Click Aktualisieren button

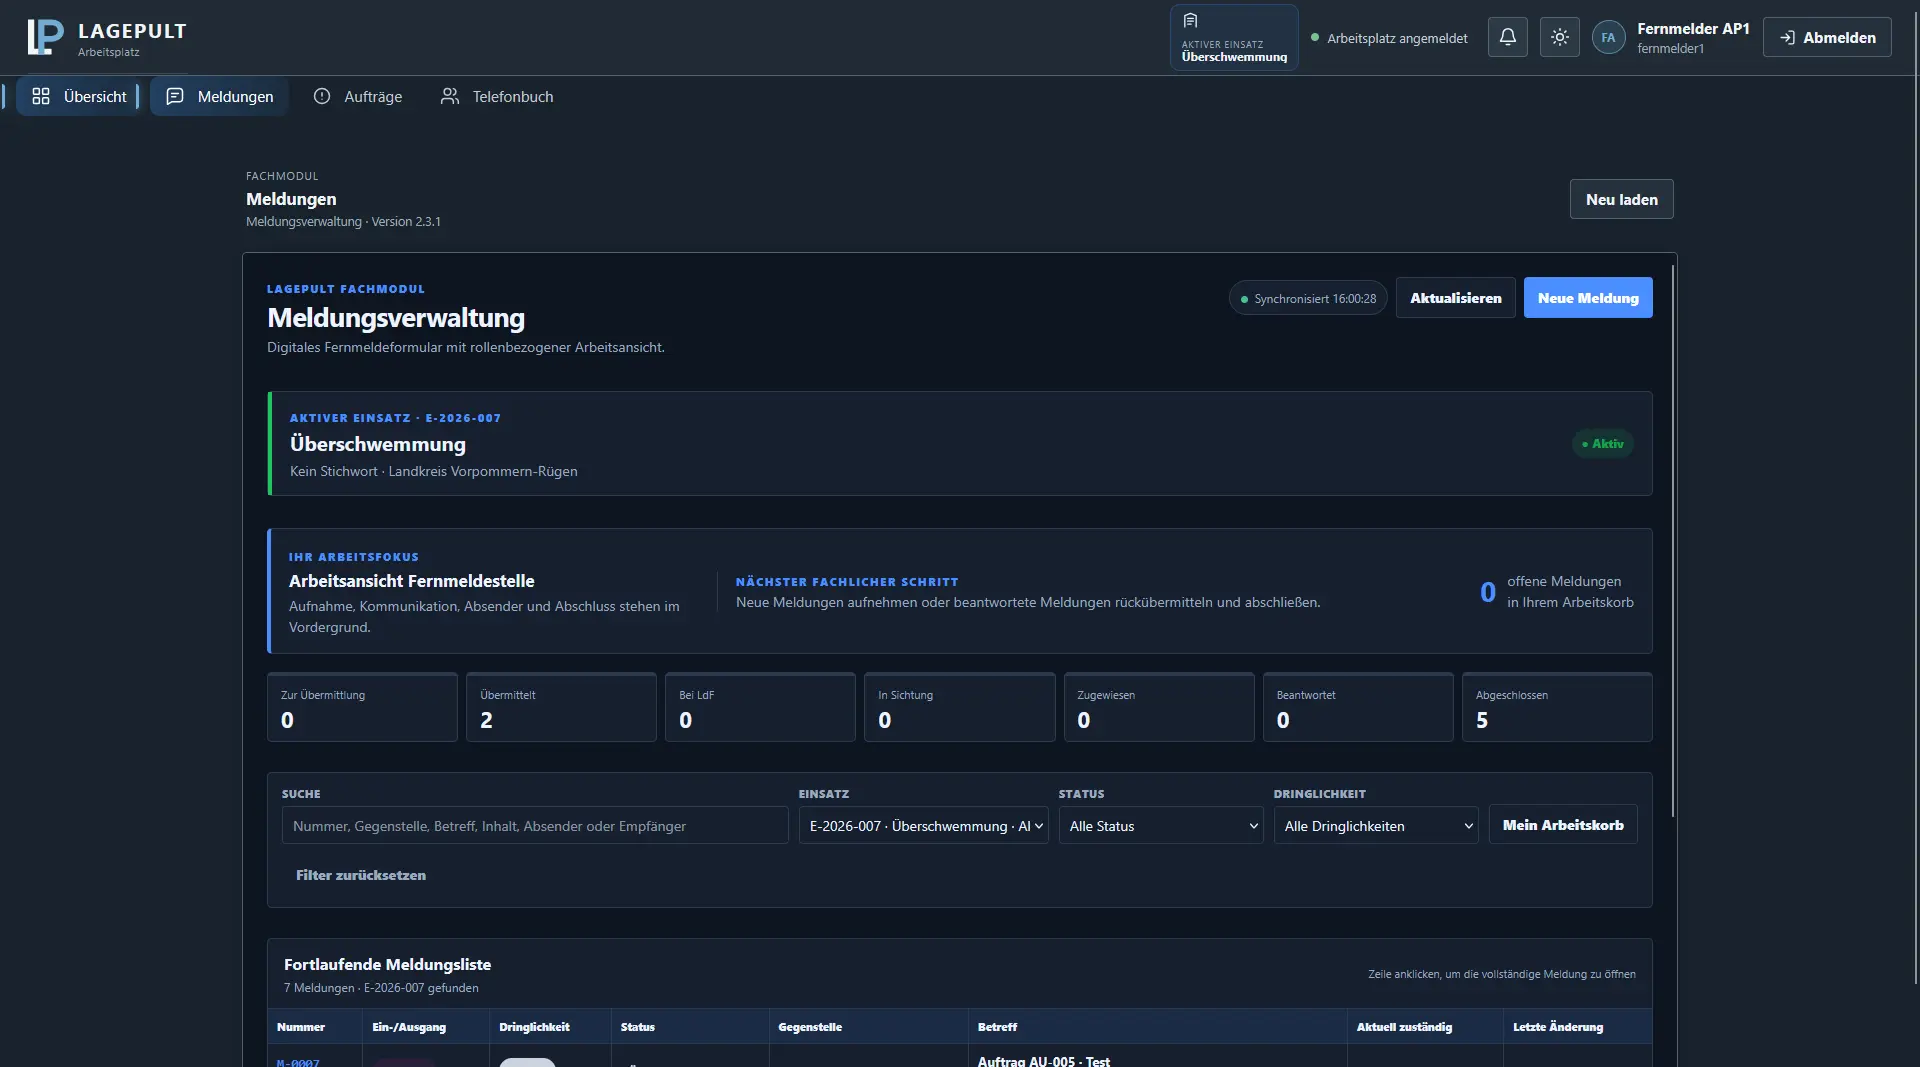[x=1455, y=298]
